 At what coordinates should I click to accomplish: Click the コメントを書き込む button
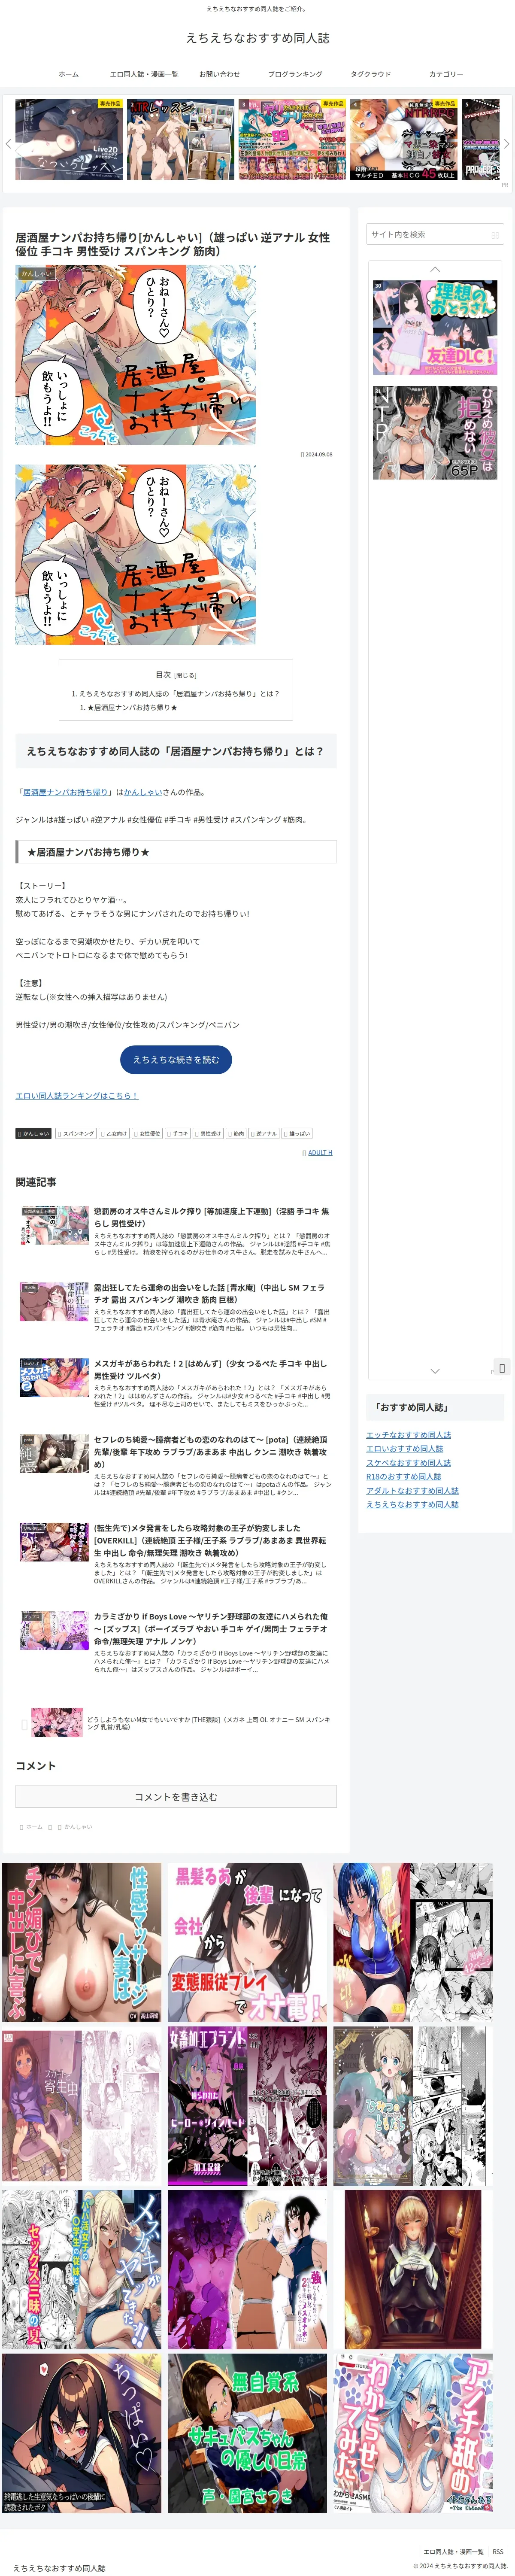point(176,1797)
